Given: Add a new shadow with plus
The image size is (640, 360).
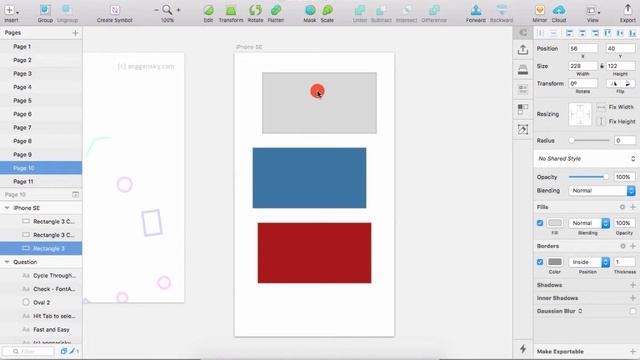Looking at the screenshot, I should click(633, 285).
